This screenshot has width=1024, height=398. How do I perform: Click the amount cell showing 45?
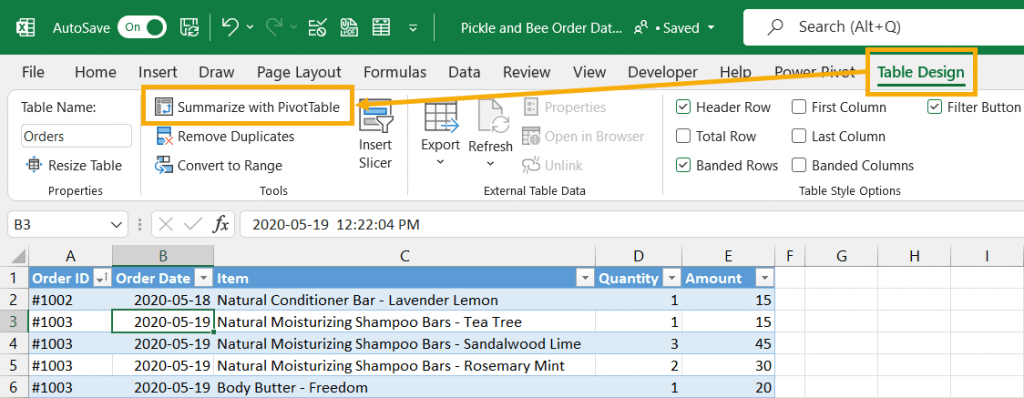[728, 344]
